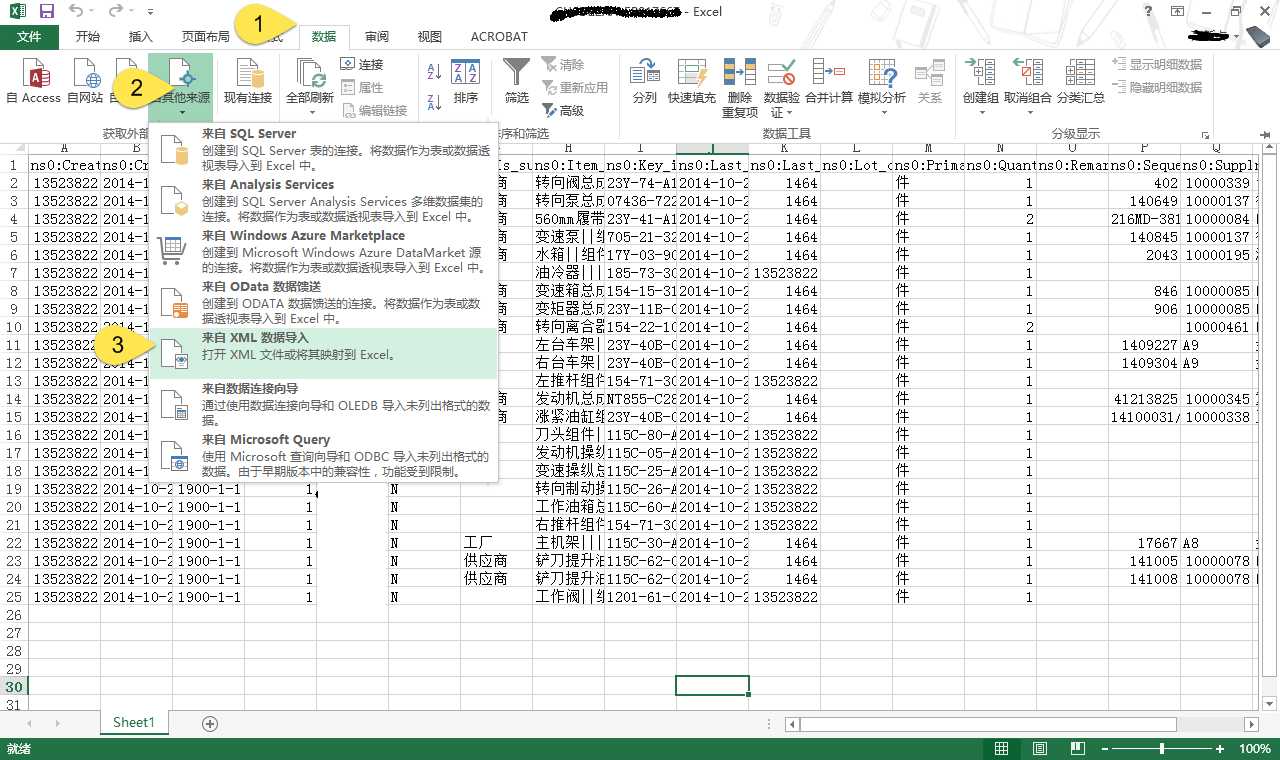Choose 来自 XML 数据导入 entry

[x=323, y=353]
